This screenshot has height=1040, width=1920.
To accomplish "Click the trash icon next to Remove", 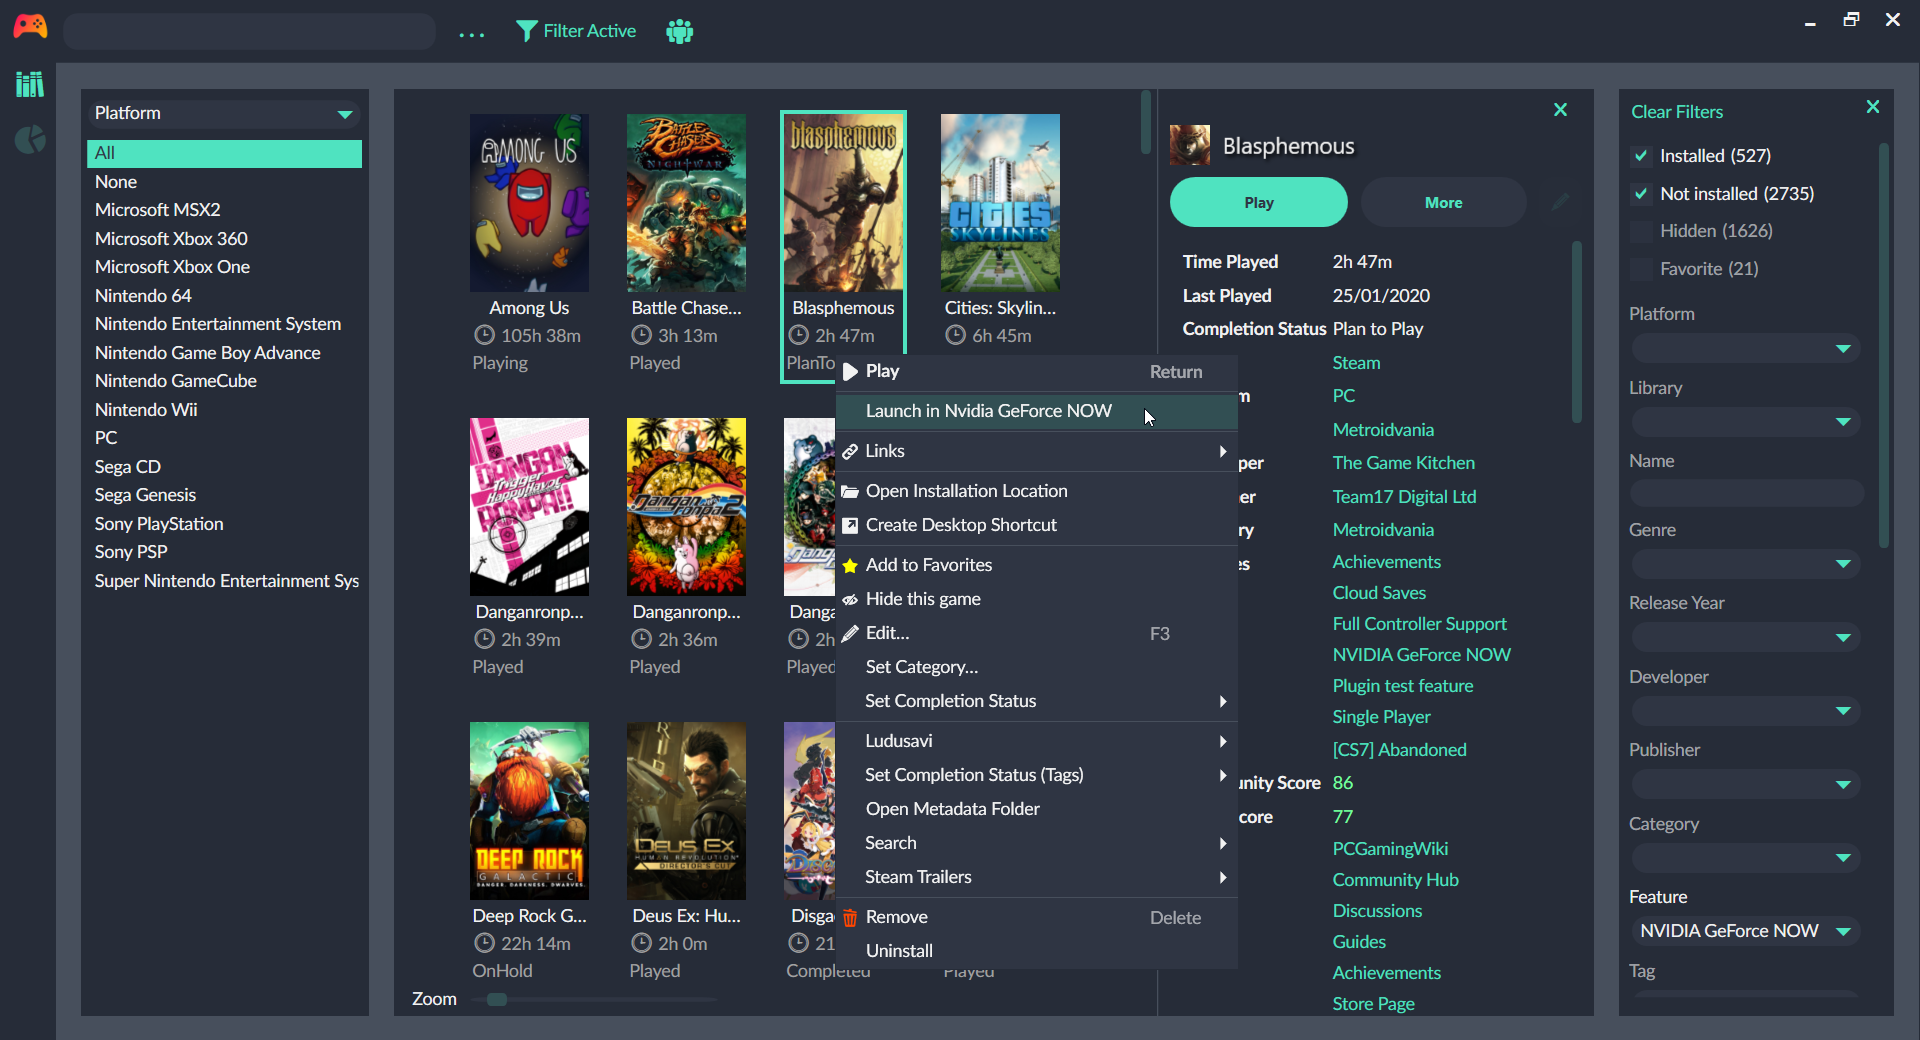I will [x=850, y=918].
